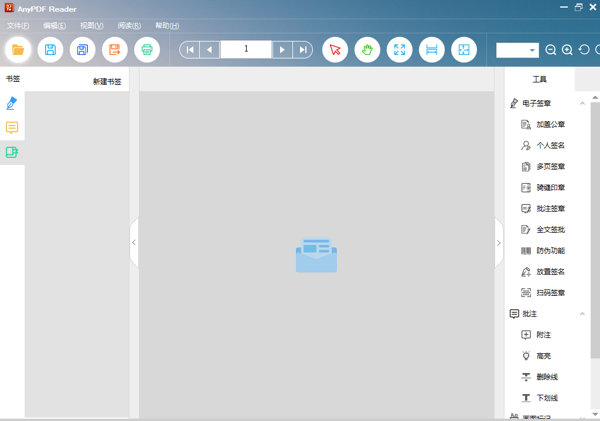Open the 视图 menu
Viewport: 600px width, 421px height.
tap(91, 26)
